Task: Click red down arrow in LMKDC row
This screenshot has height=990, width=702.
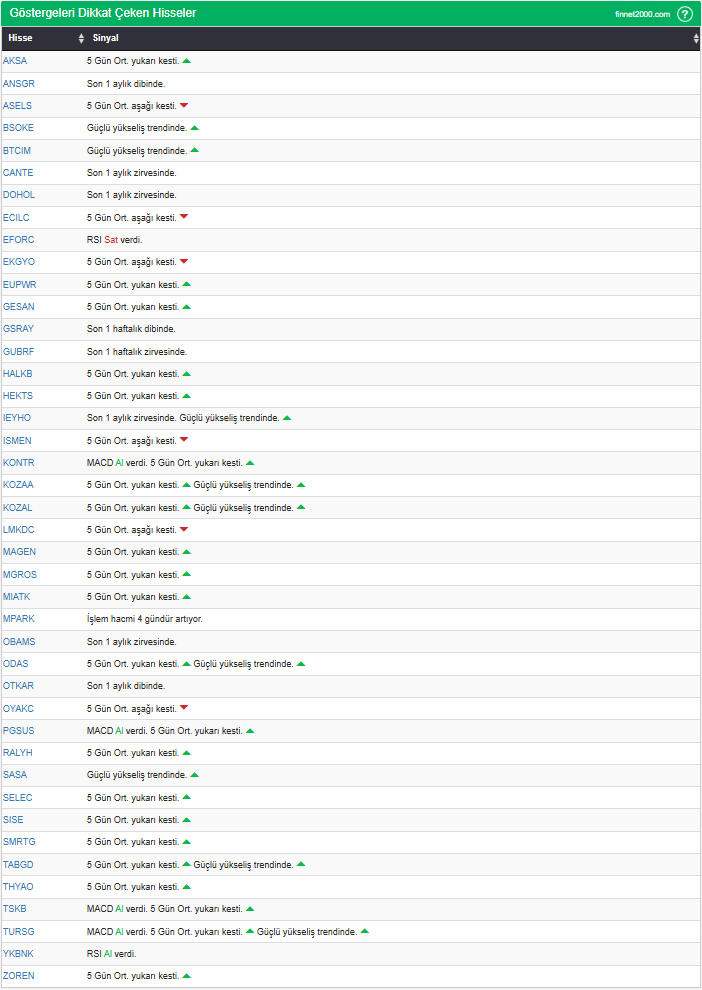Action: click(x=184, y=530)
